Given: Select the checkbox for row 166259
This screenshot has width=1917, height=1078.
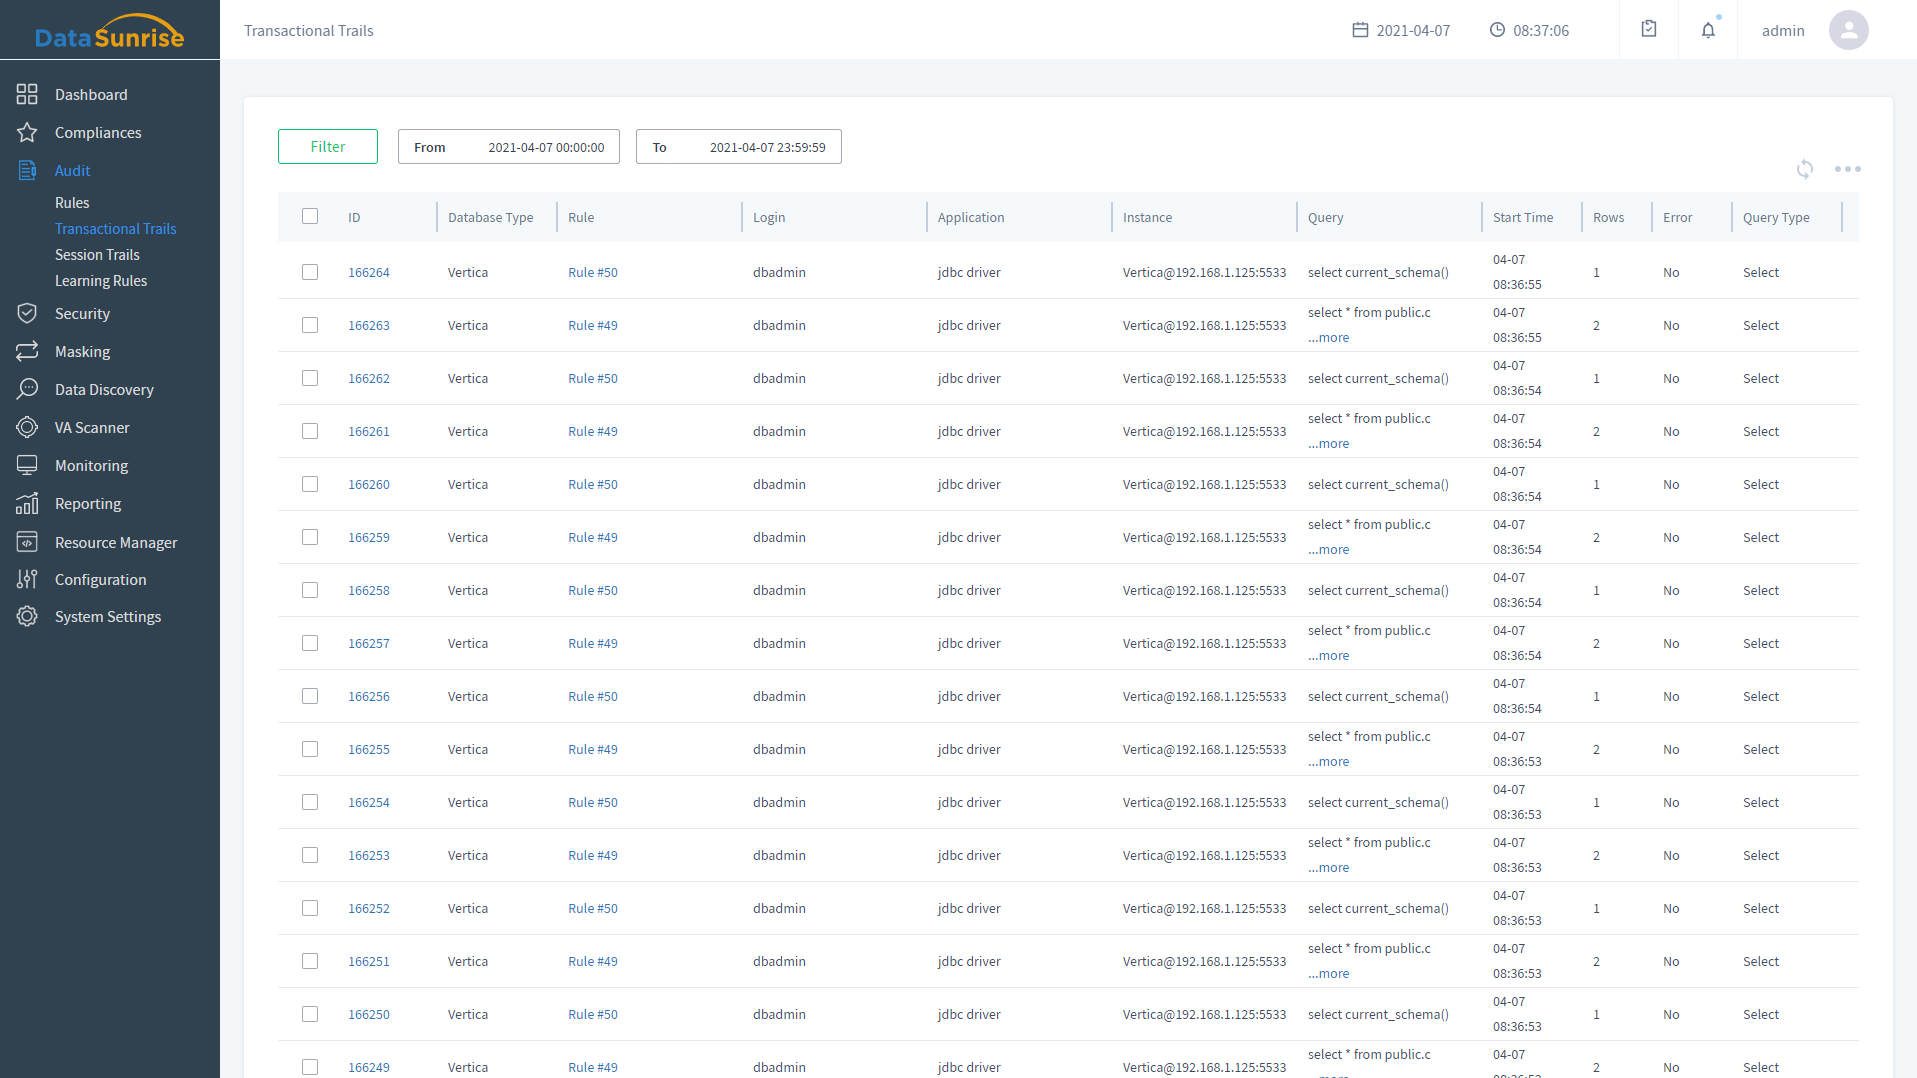Looking at the screenshot, I should pos(310,538).
